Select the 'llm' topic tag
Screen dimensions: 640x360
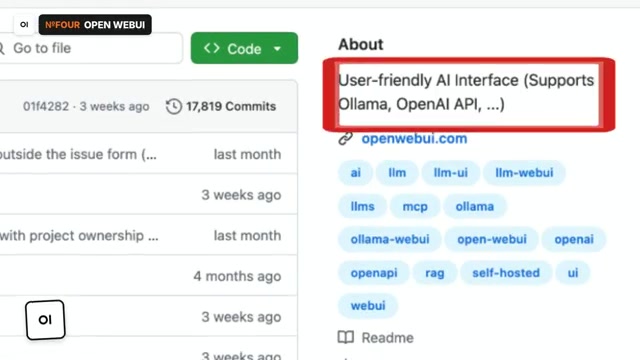click(x=397, y=173)
